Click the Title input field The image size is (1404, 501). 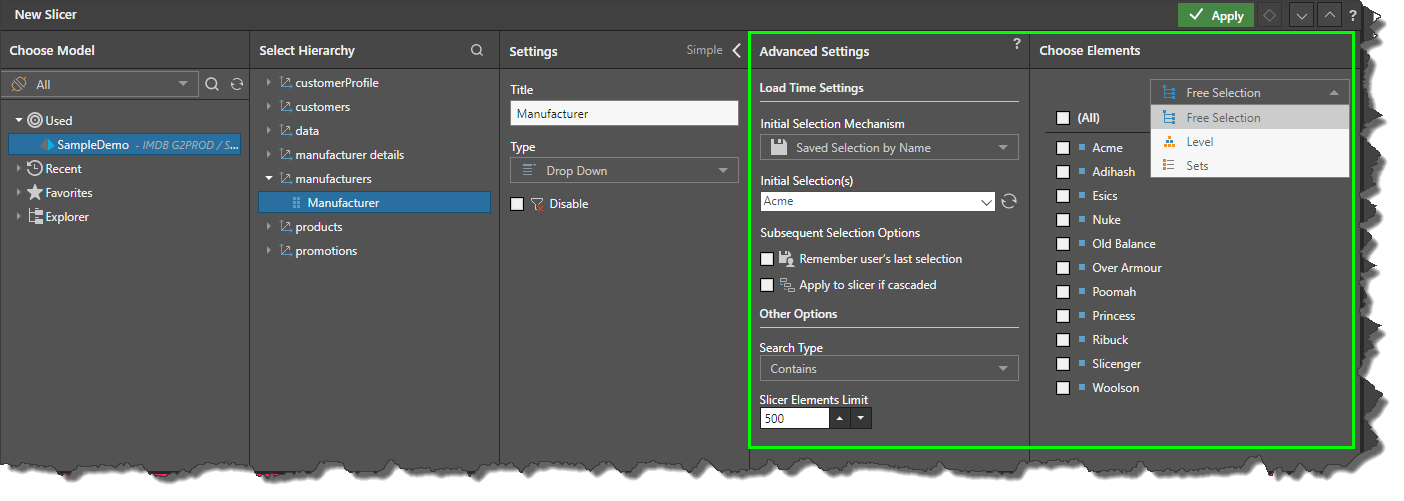click(624, 114)
